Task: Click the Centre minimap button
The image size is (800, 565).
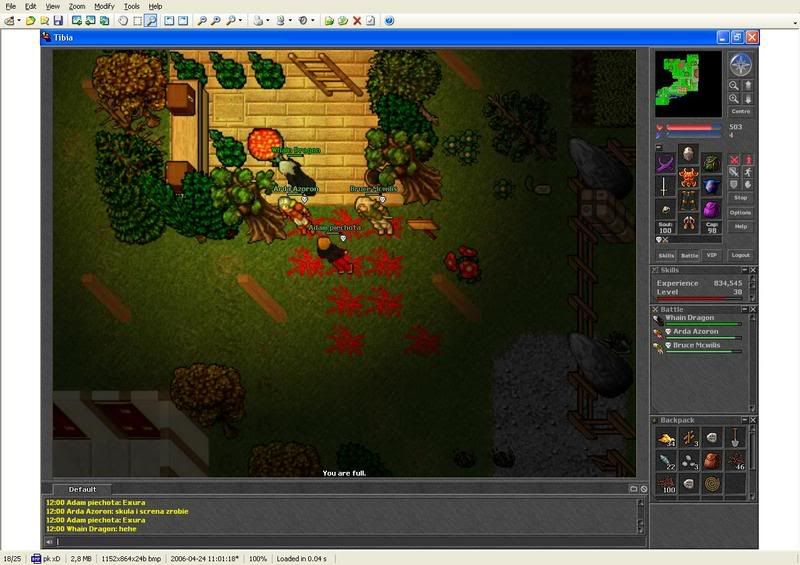Action: 740,111
